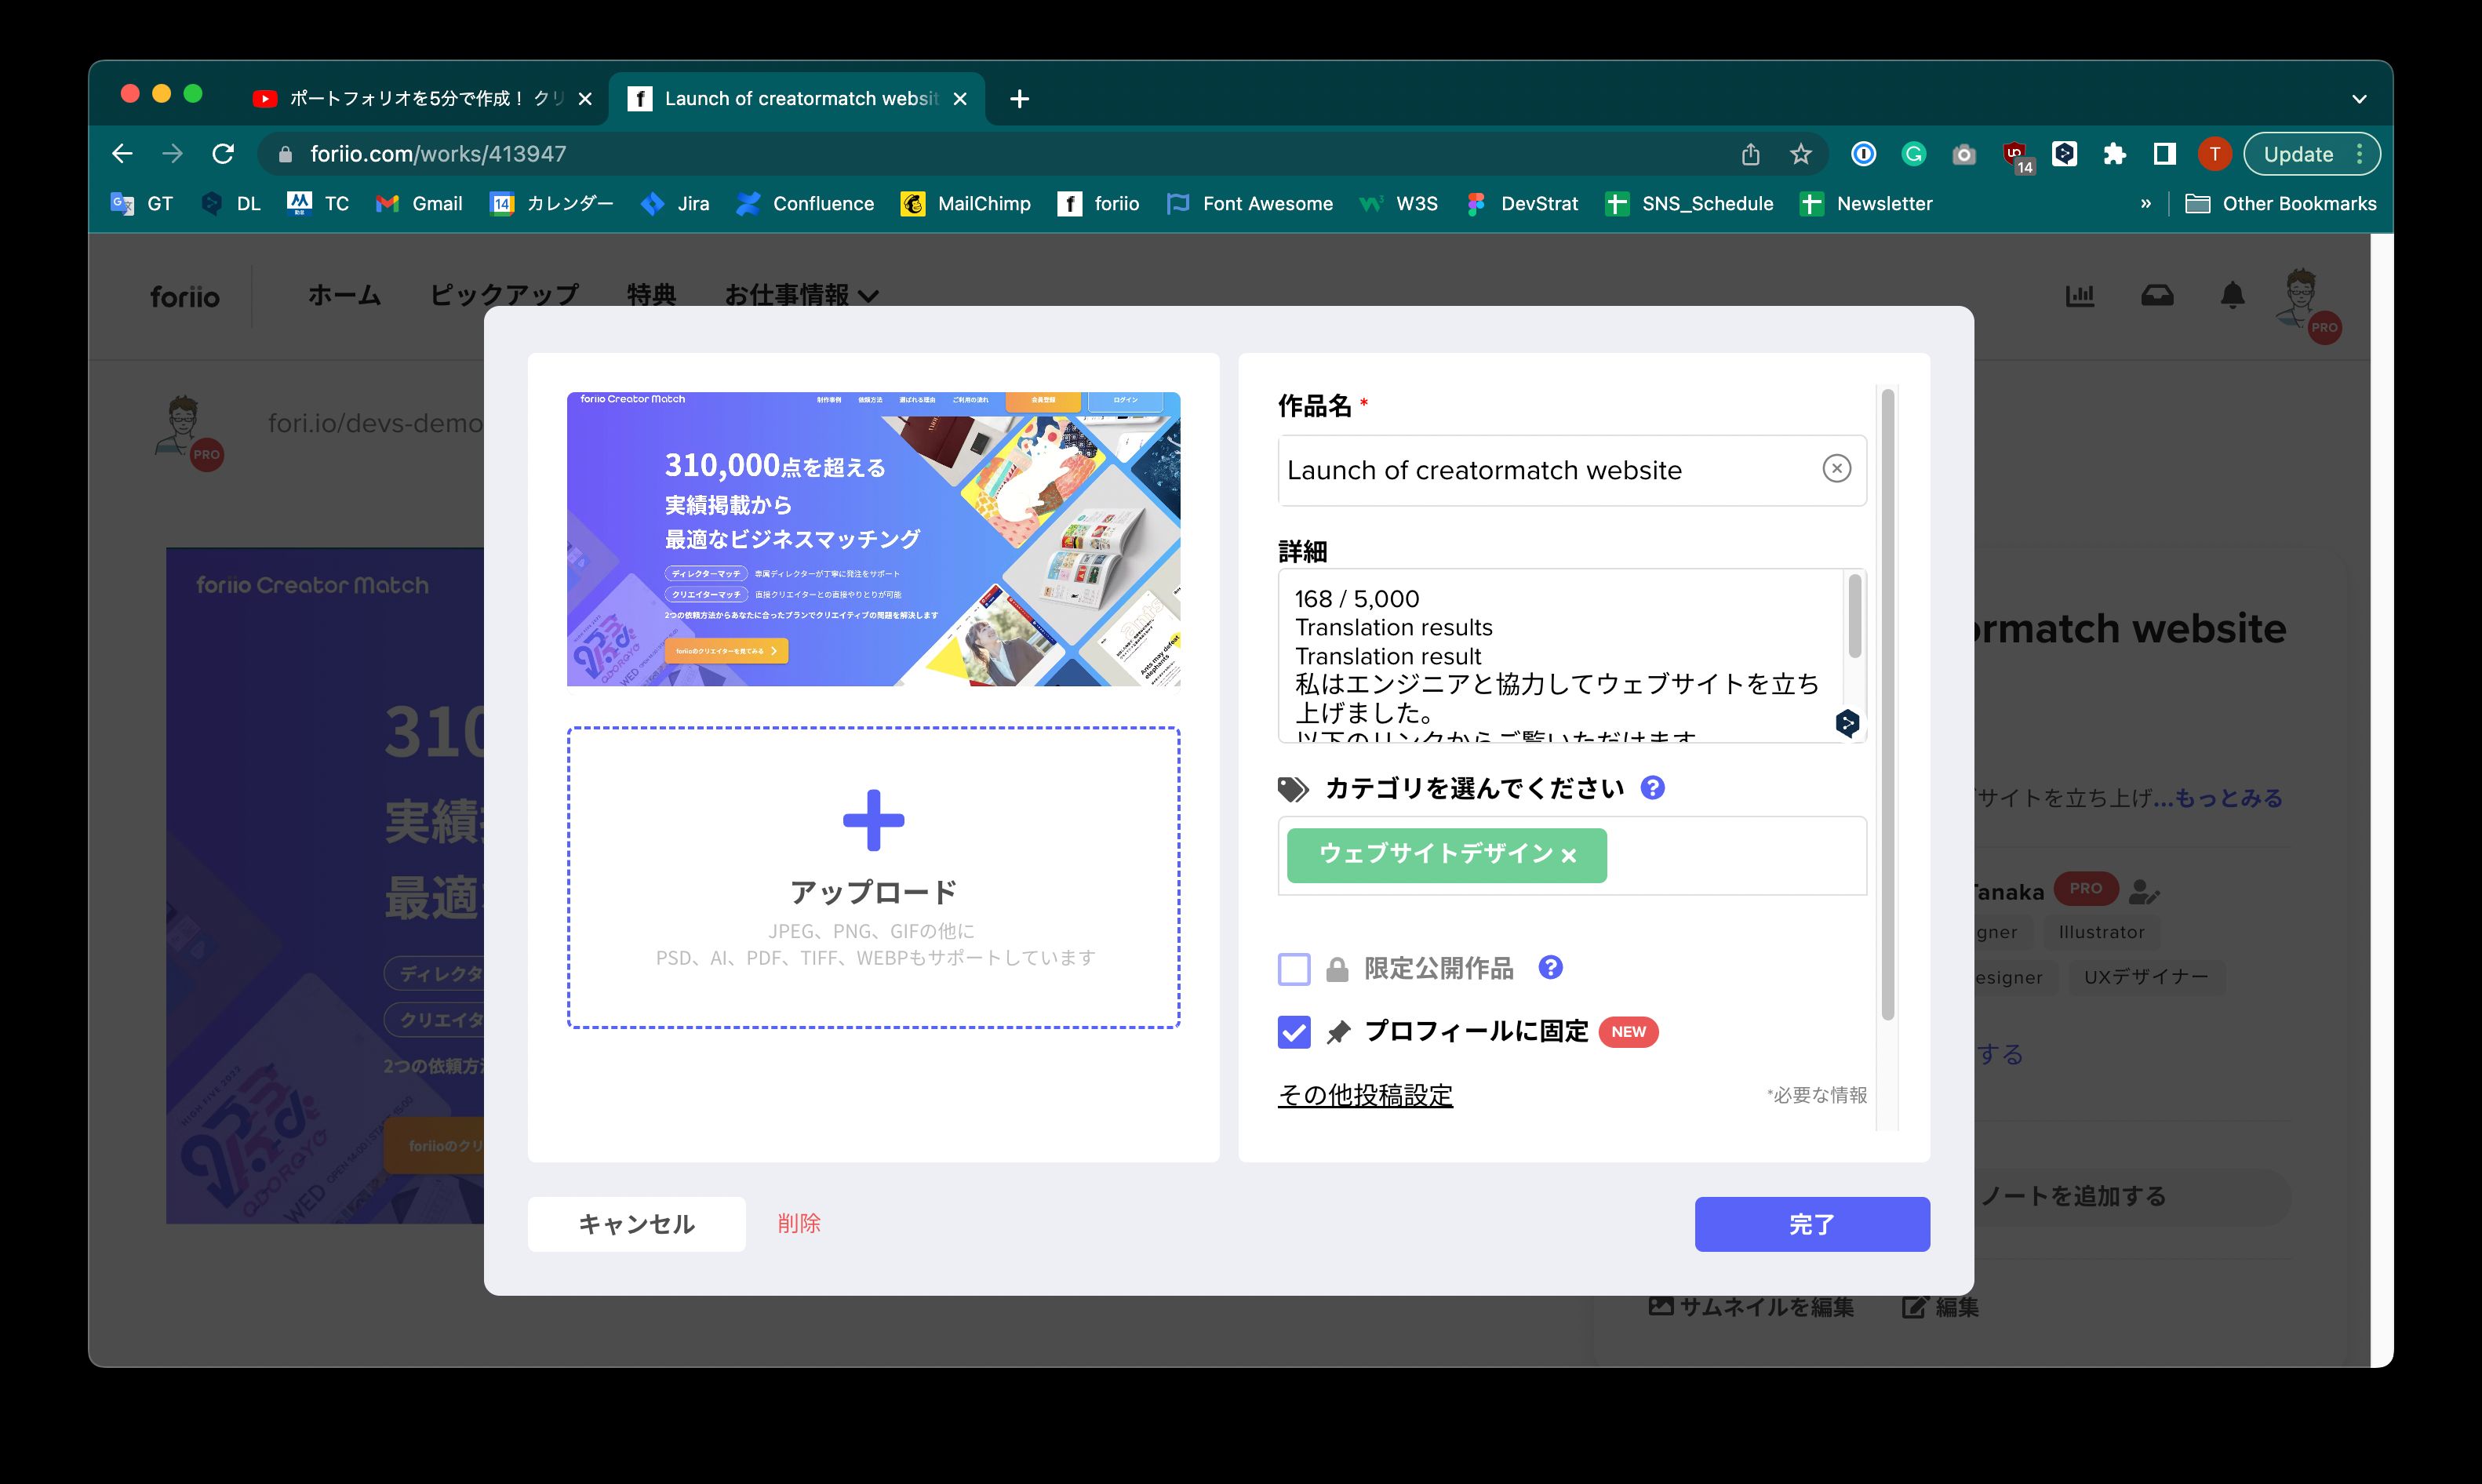This screenshot has width=2482, height=1484.
Task: Open the translation icon in the 詳細 textarea
Action: (x=1846, y=722)
